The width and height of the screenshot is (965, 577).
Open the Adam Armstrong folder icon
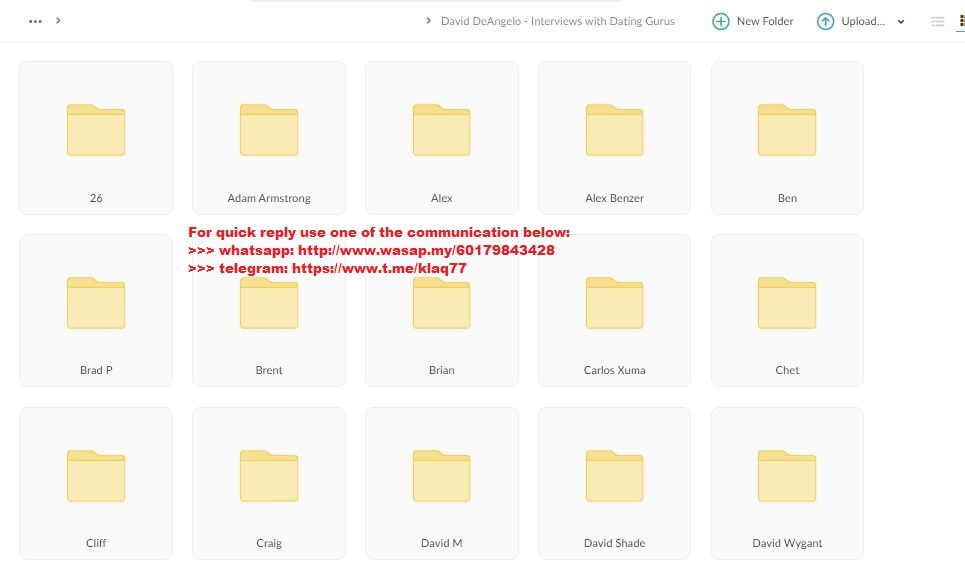(x=269, y=130)
